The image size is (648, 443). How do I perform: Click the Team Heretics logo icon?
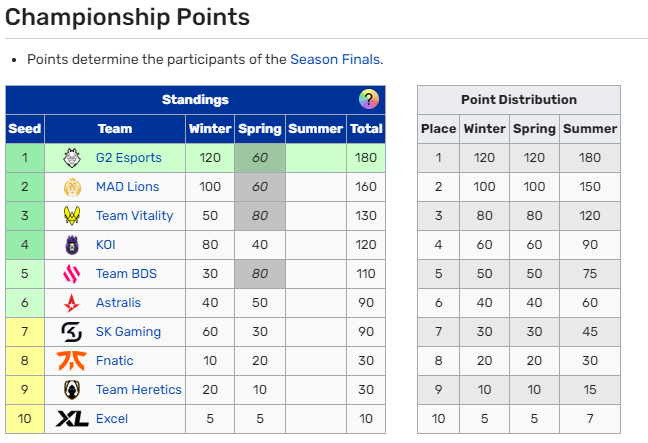click(72, 390)
